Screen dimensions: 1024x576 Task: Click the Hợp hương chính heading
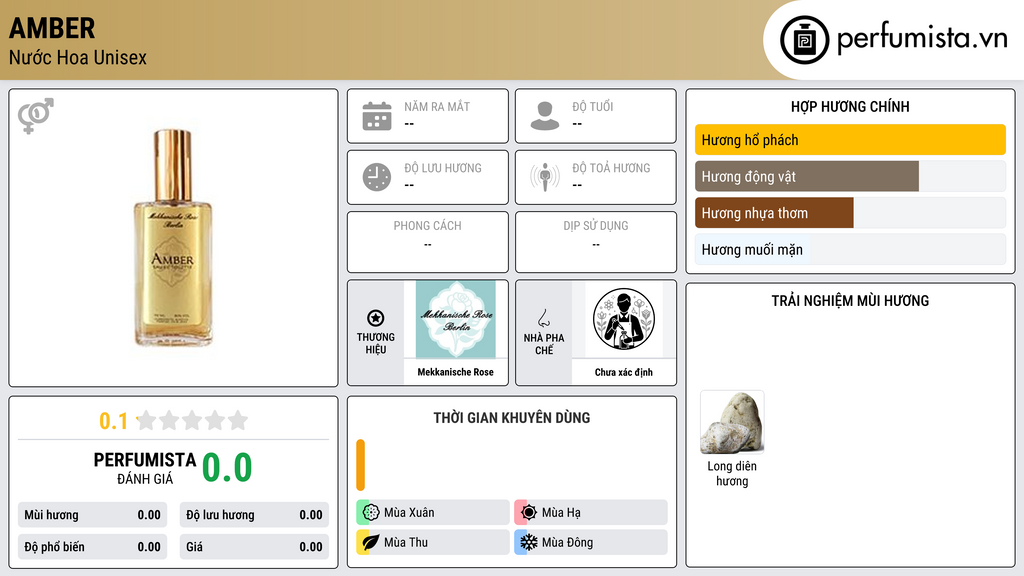[x=850, y=106]
